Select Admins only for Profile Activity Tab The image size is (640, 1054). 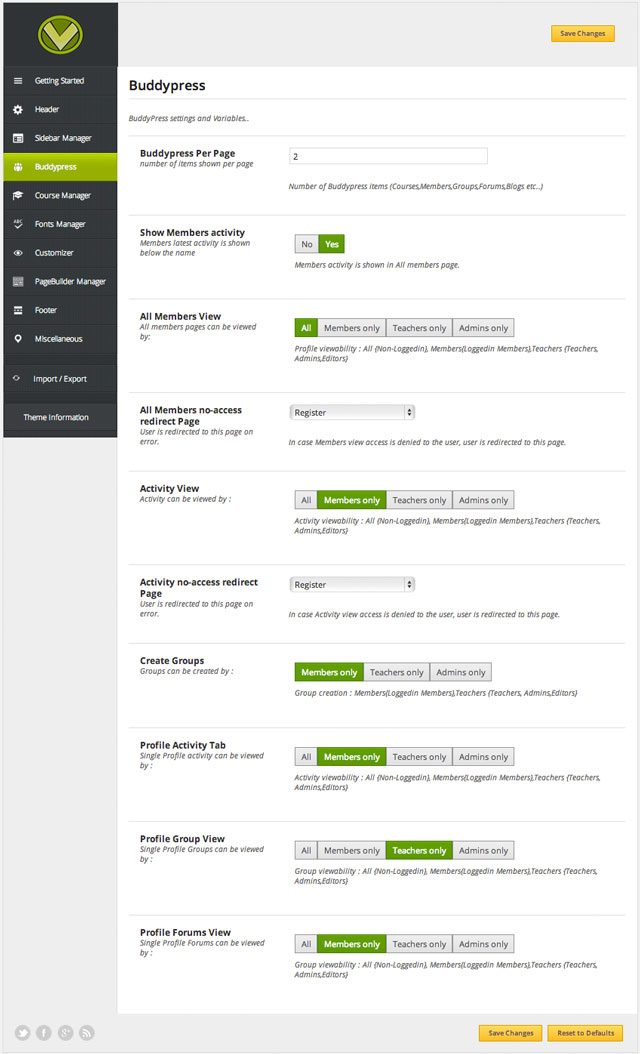pos(483,757)
